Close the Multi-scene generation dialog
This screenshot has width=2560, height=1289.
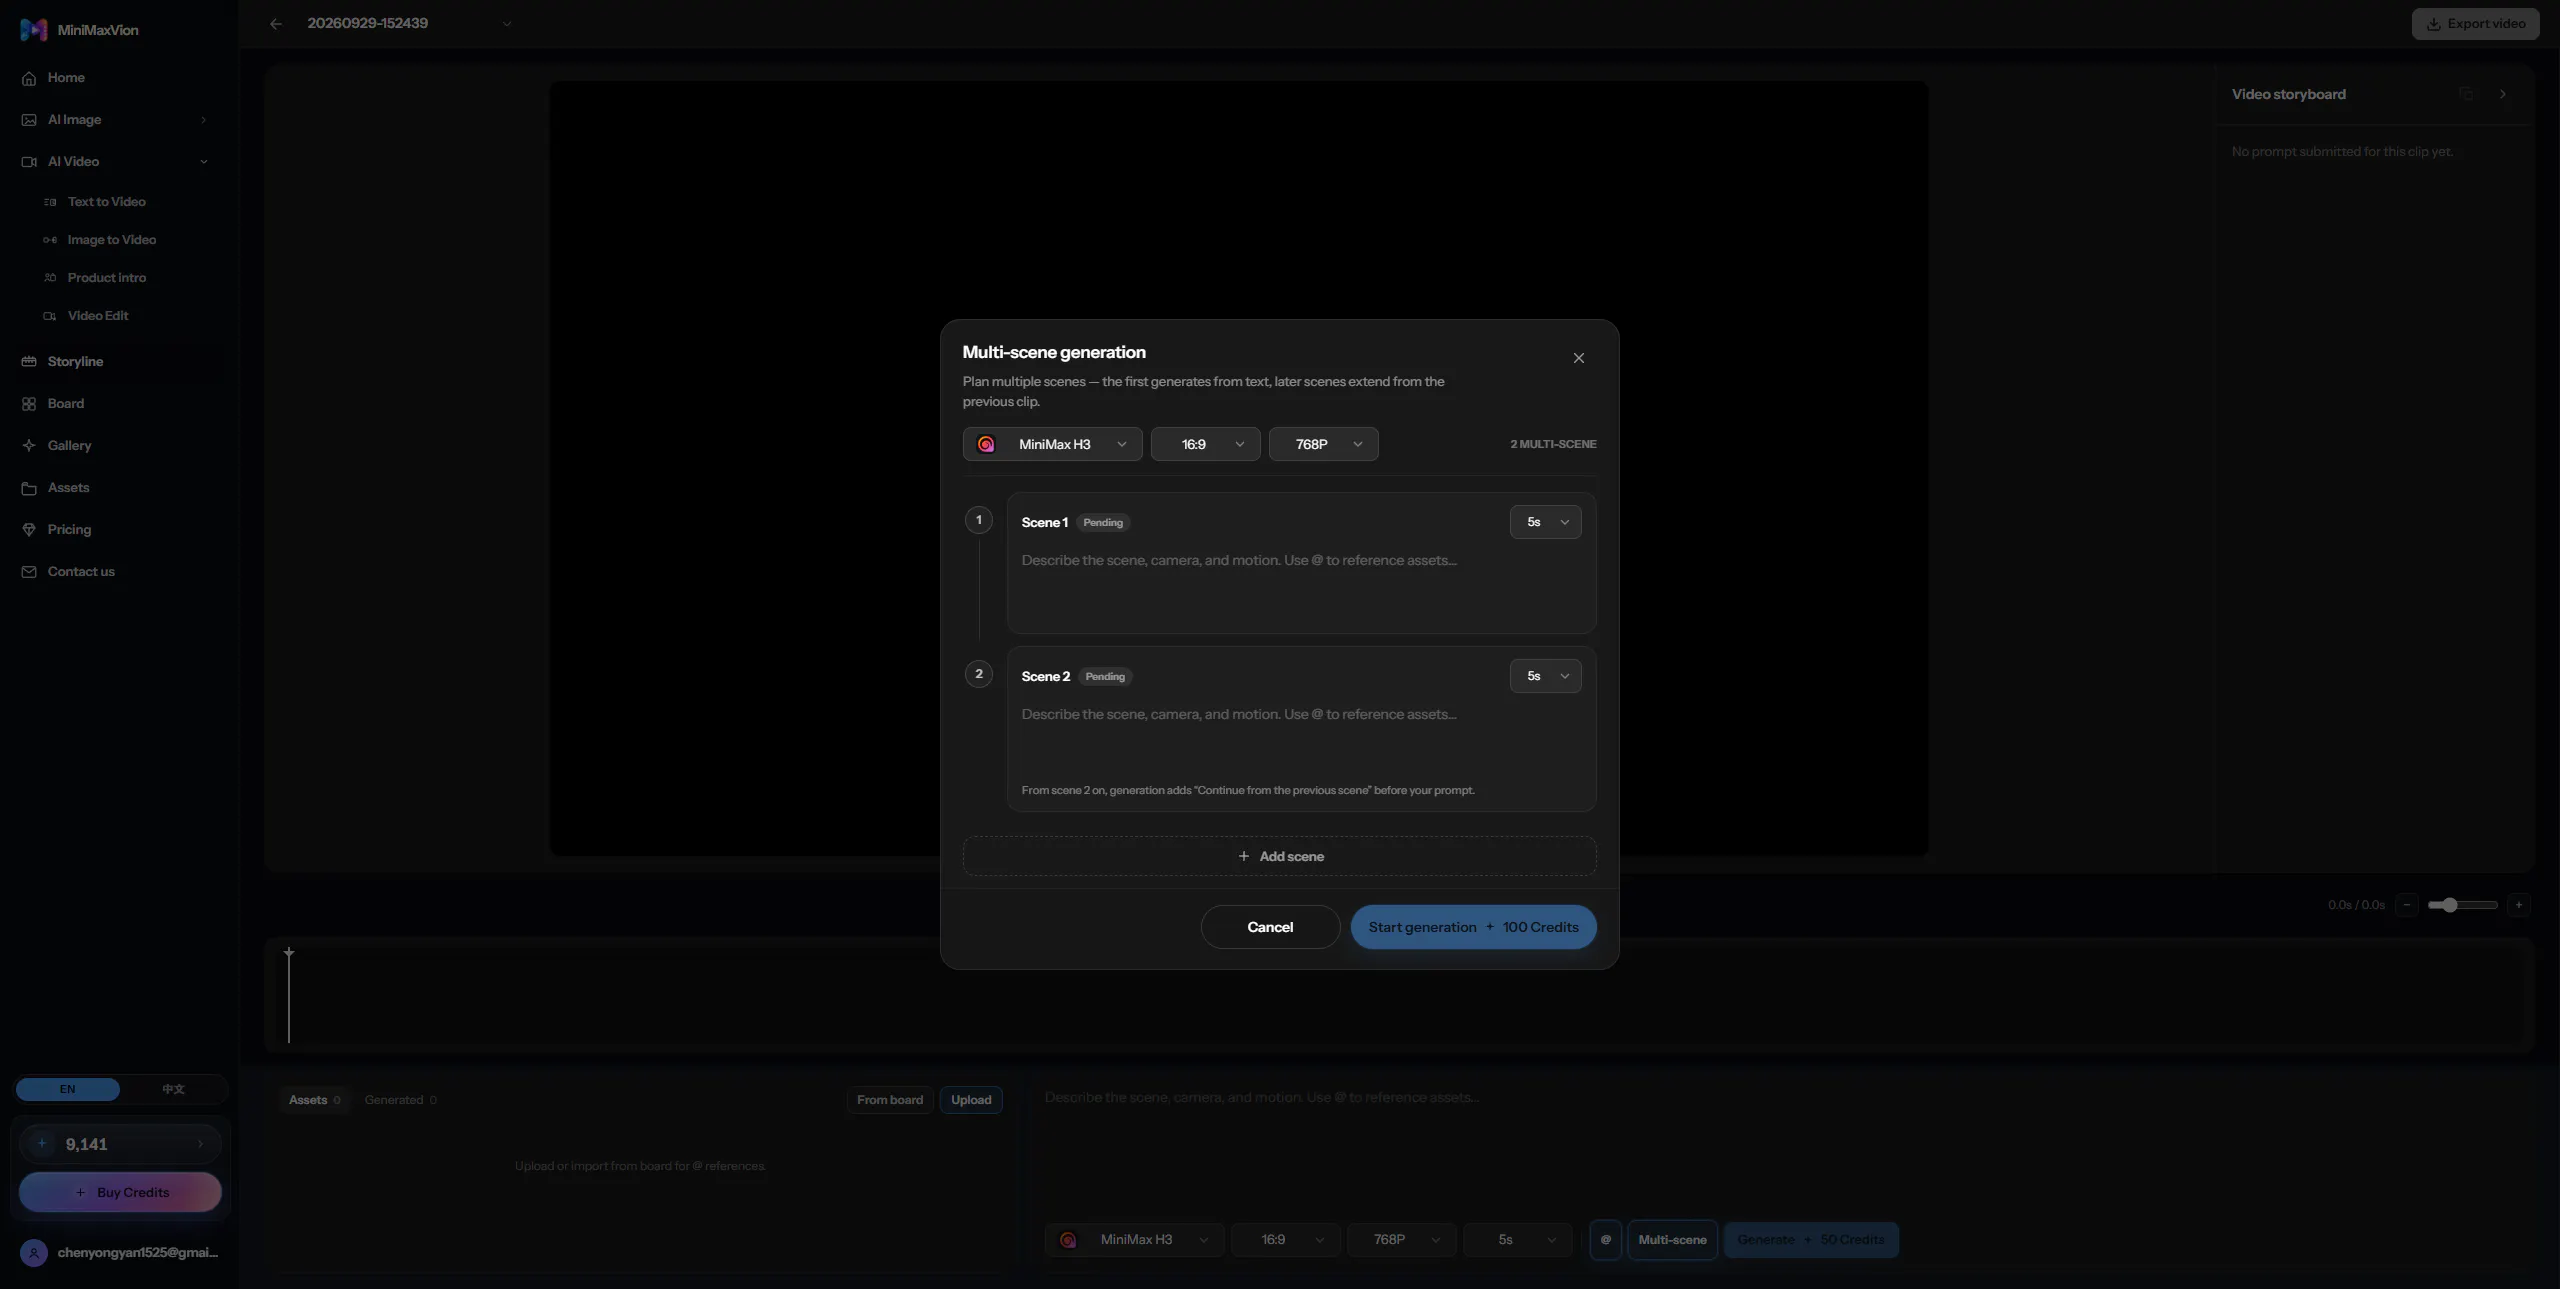[x=1578, y=358]
